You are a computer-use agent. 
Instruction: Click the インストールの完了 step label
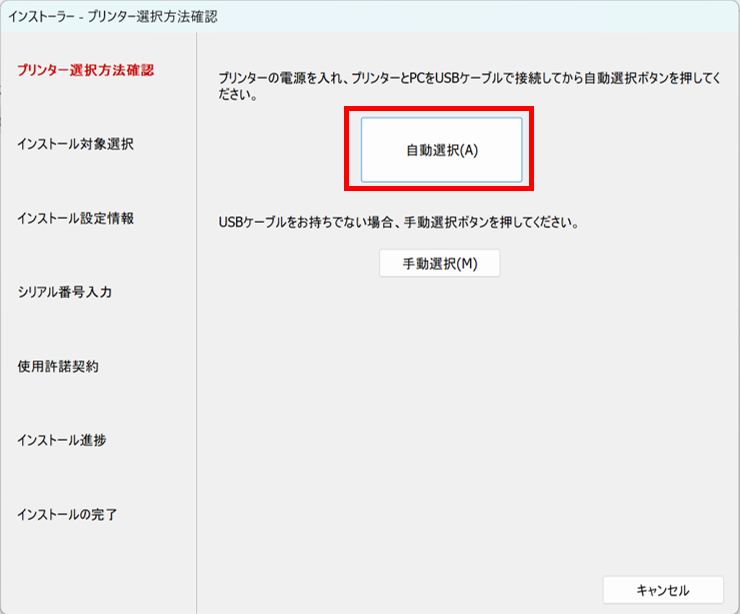click(67, 514)
